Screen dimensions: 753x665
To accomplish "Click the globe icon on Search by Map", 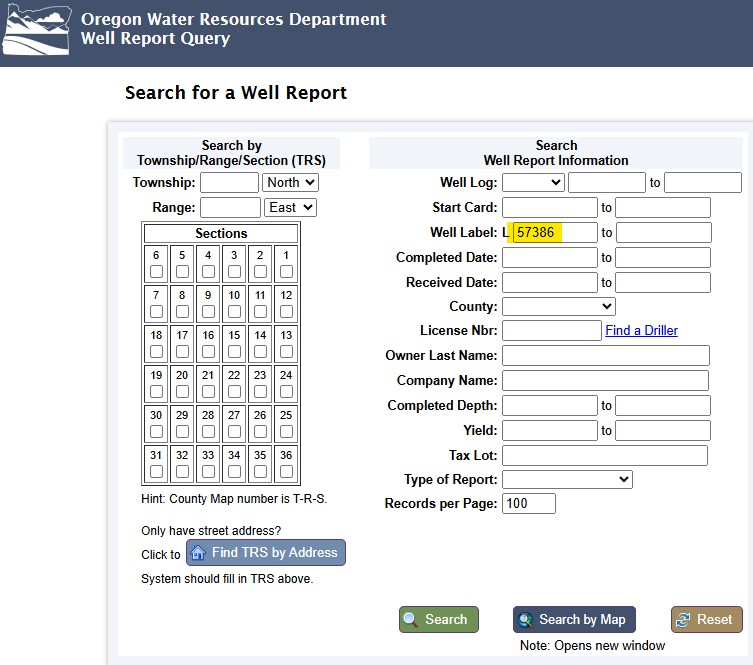I will [526, 619].
